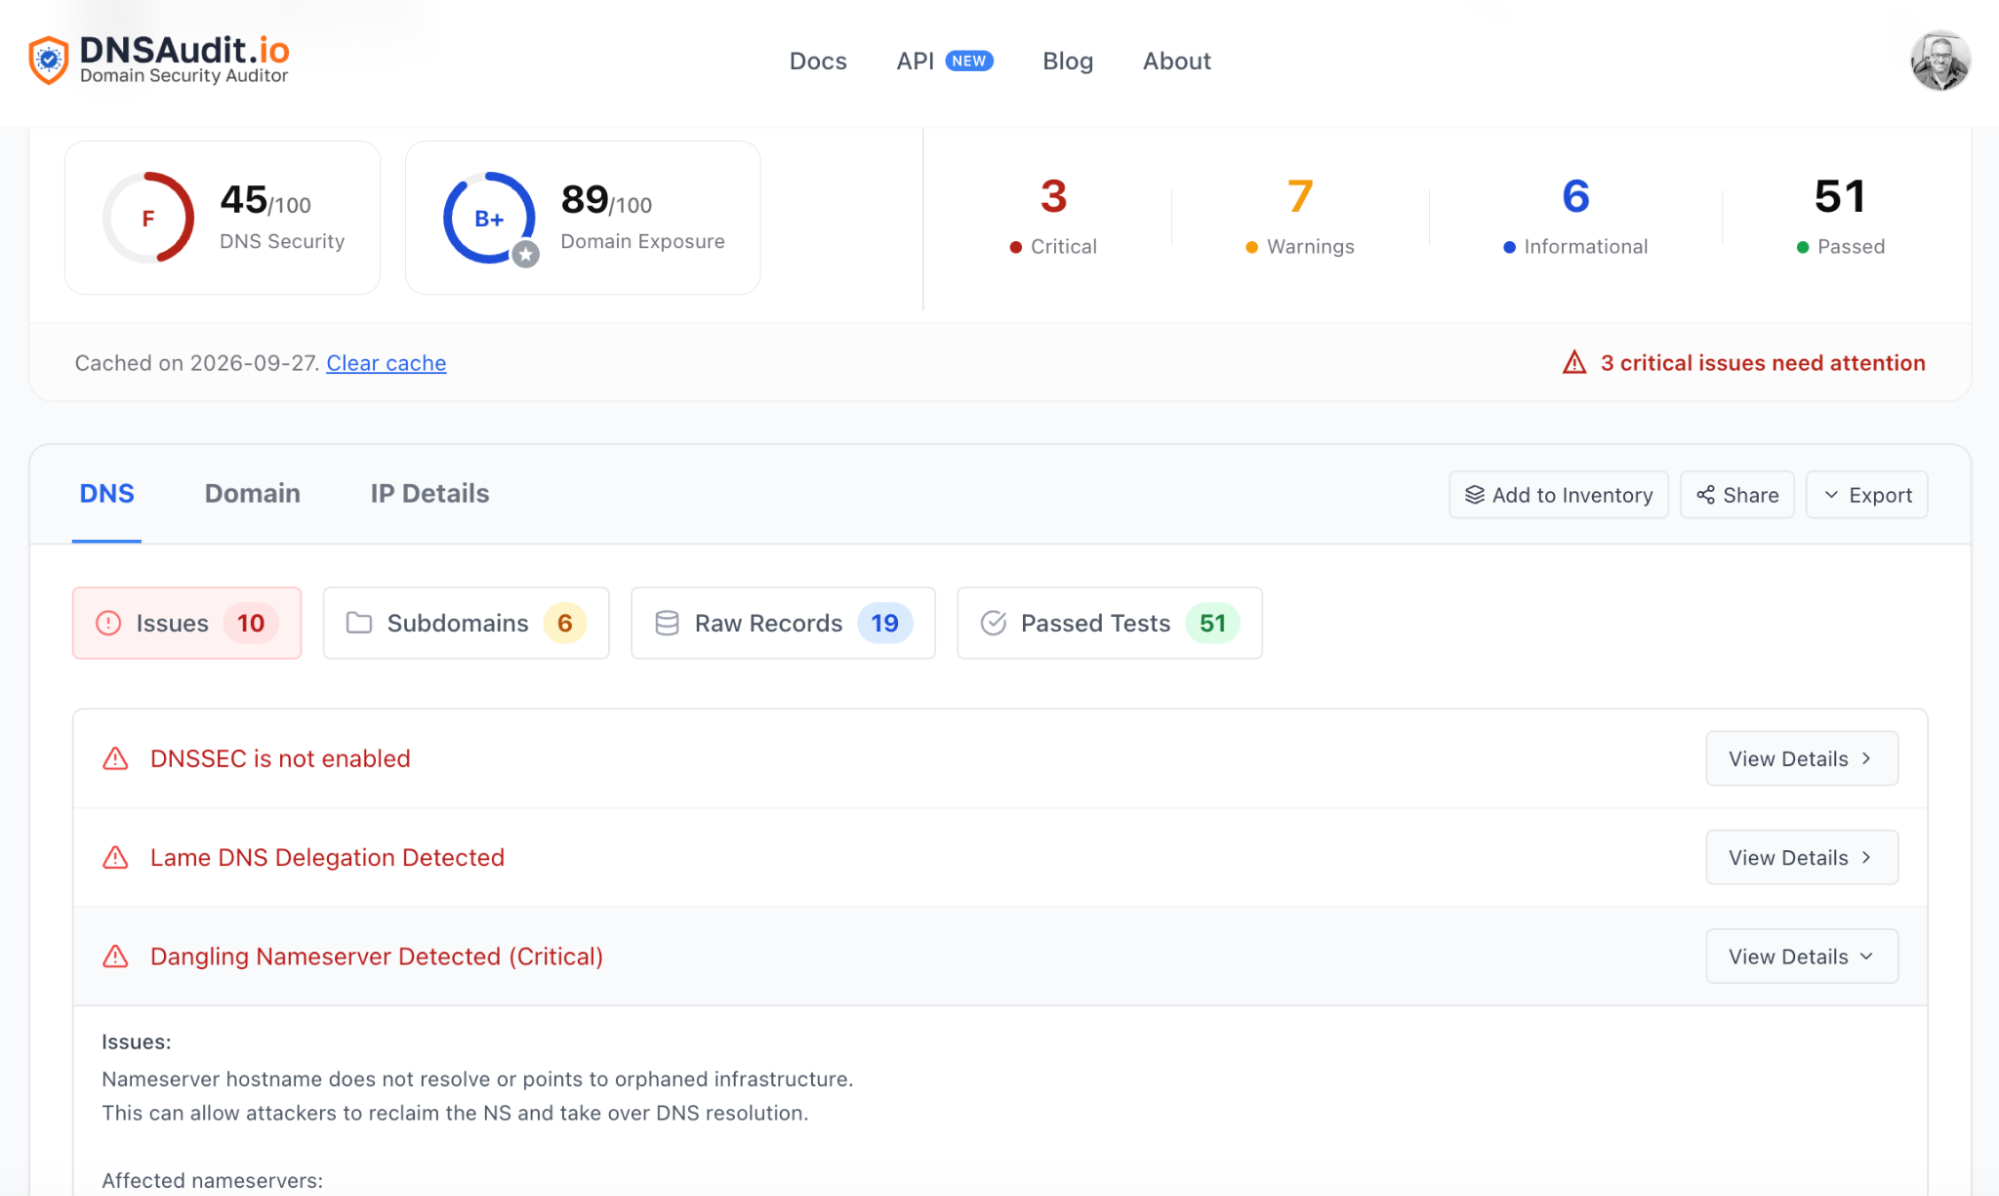1999x1196 pixels.
Task: Click the star badge on Domain Exposure gauge
Action: pos(526,254)
